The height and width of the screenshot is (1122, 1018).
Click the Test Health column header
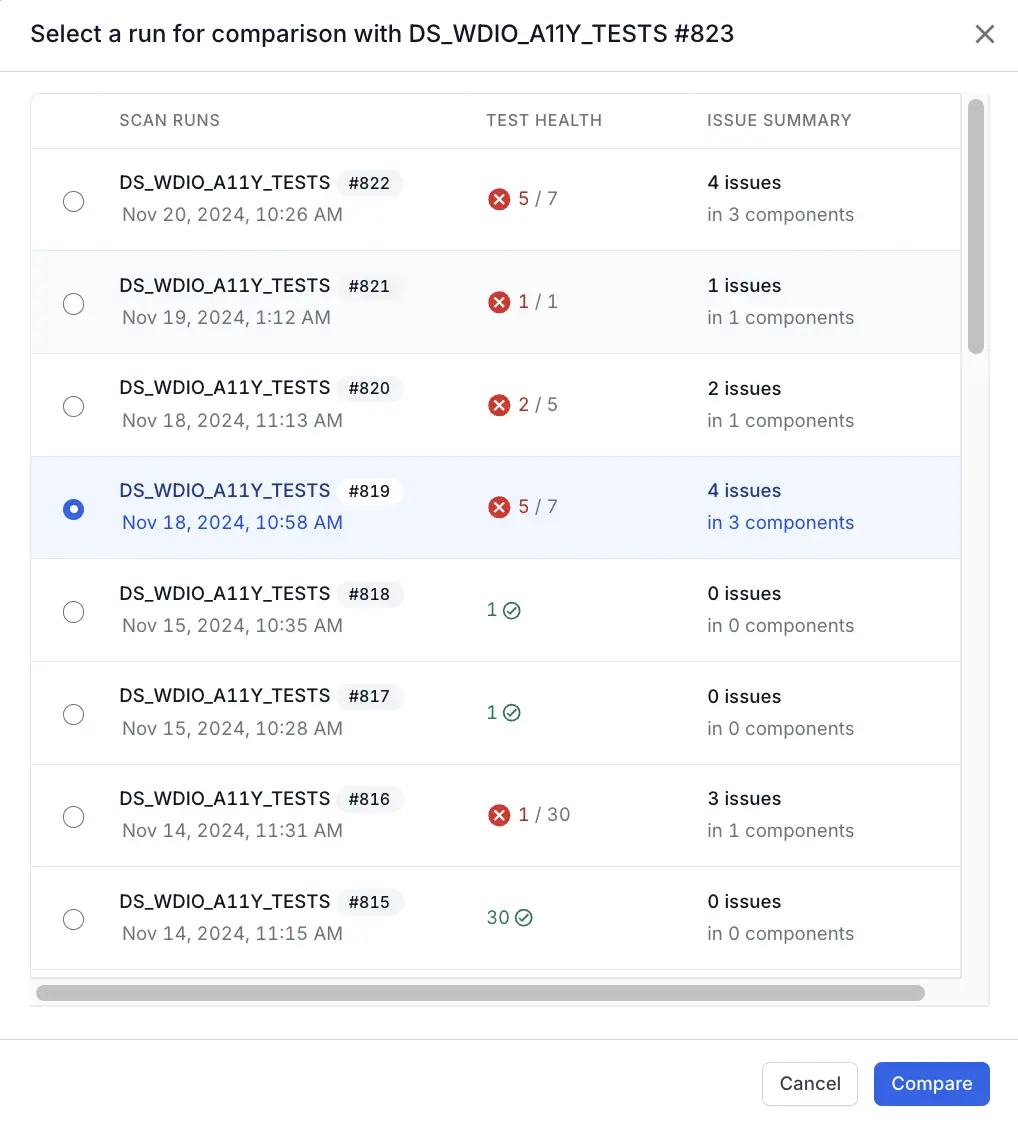point(544,120)
